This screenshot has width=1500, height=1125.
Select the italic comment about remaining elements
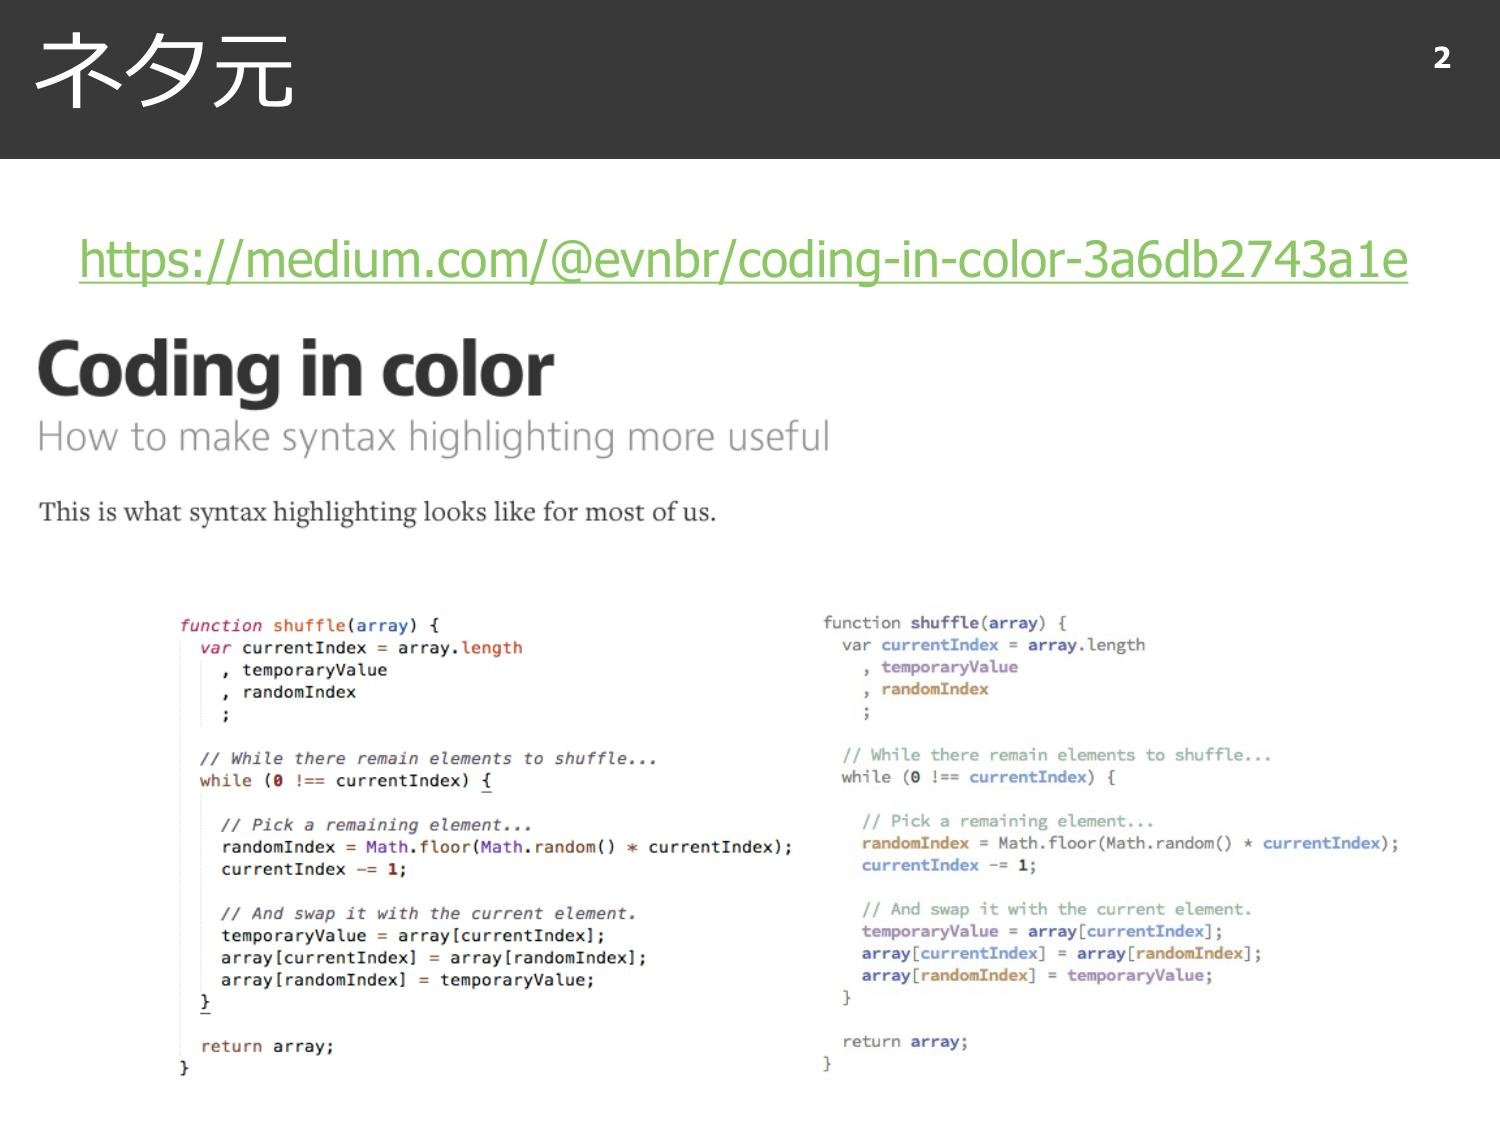440,758
